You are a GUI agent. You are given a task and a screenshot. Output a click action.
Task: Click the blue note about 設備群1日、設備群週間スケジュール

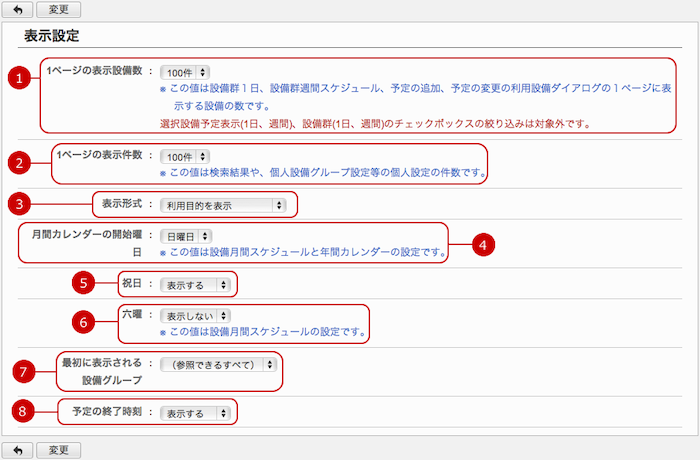point(416,97)
